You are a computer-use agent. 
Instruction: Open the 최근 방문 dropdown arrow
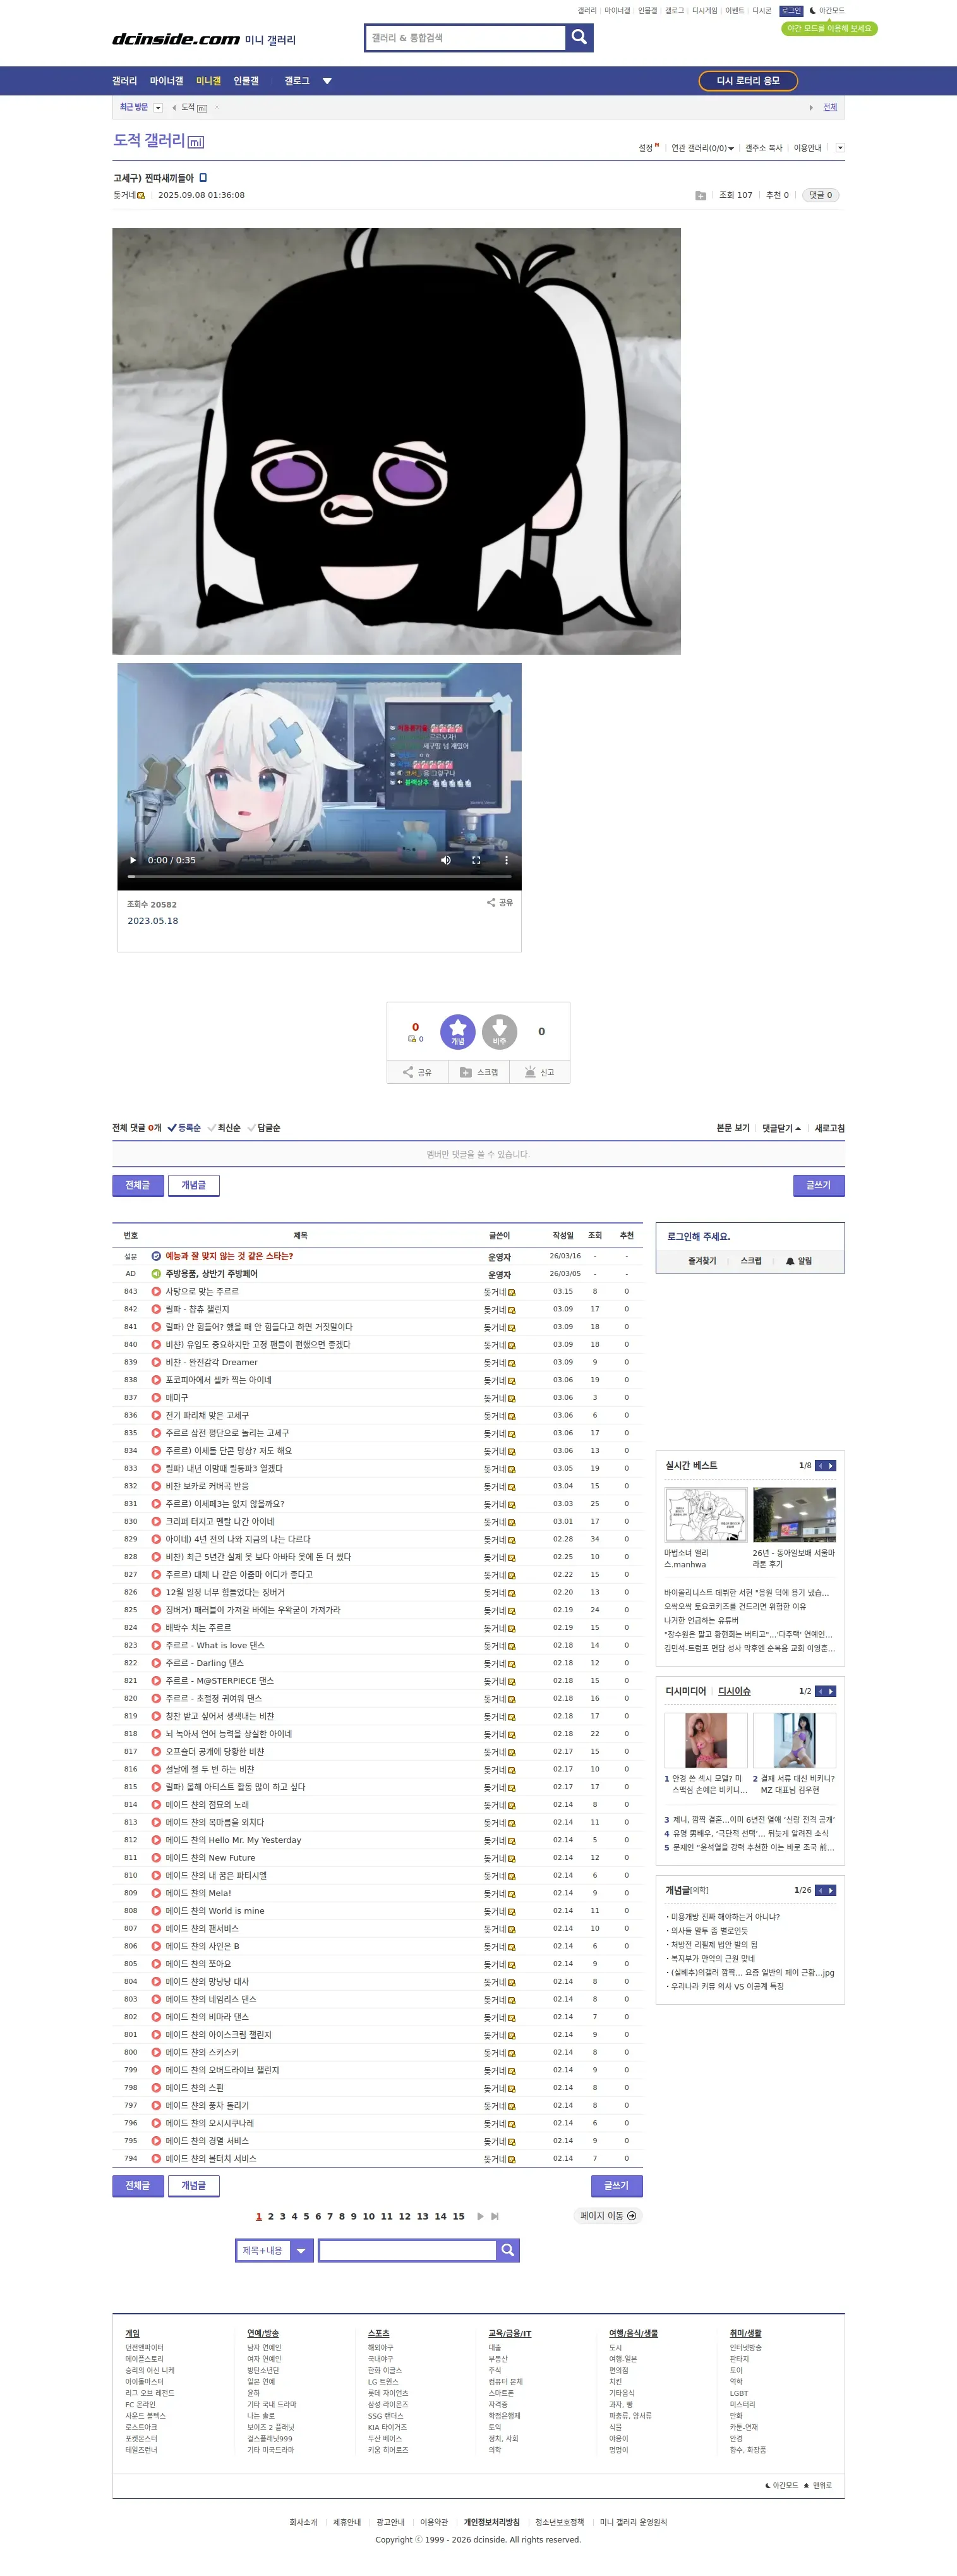click(157, 107)
